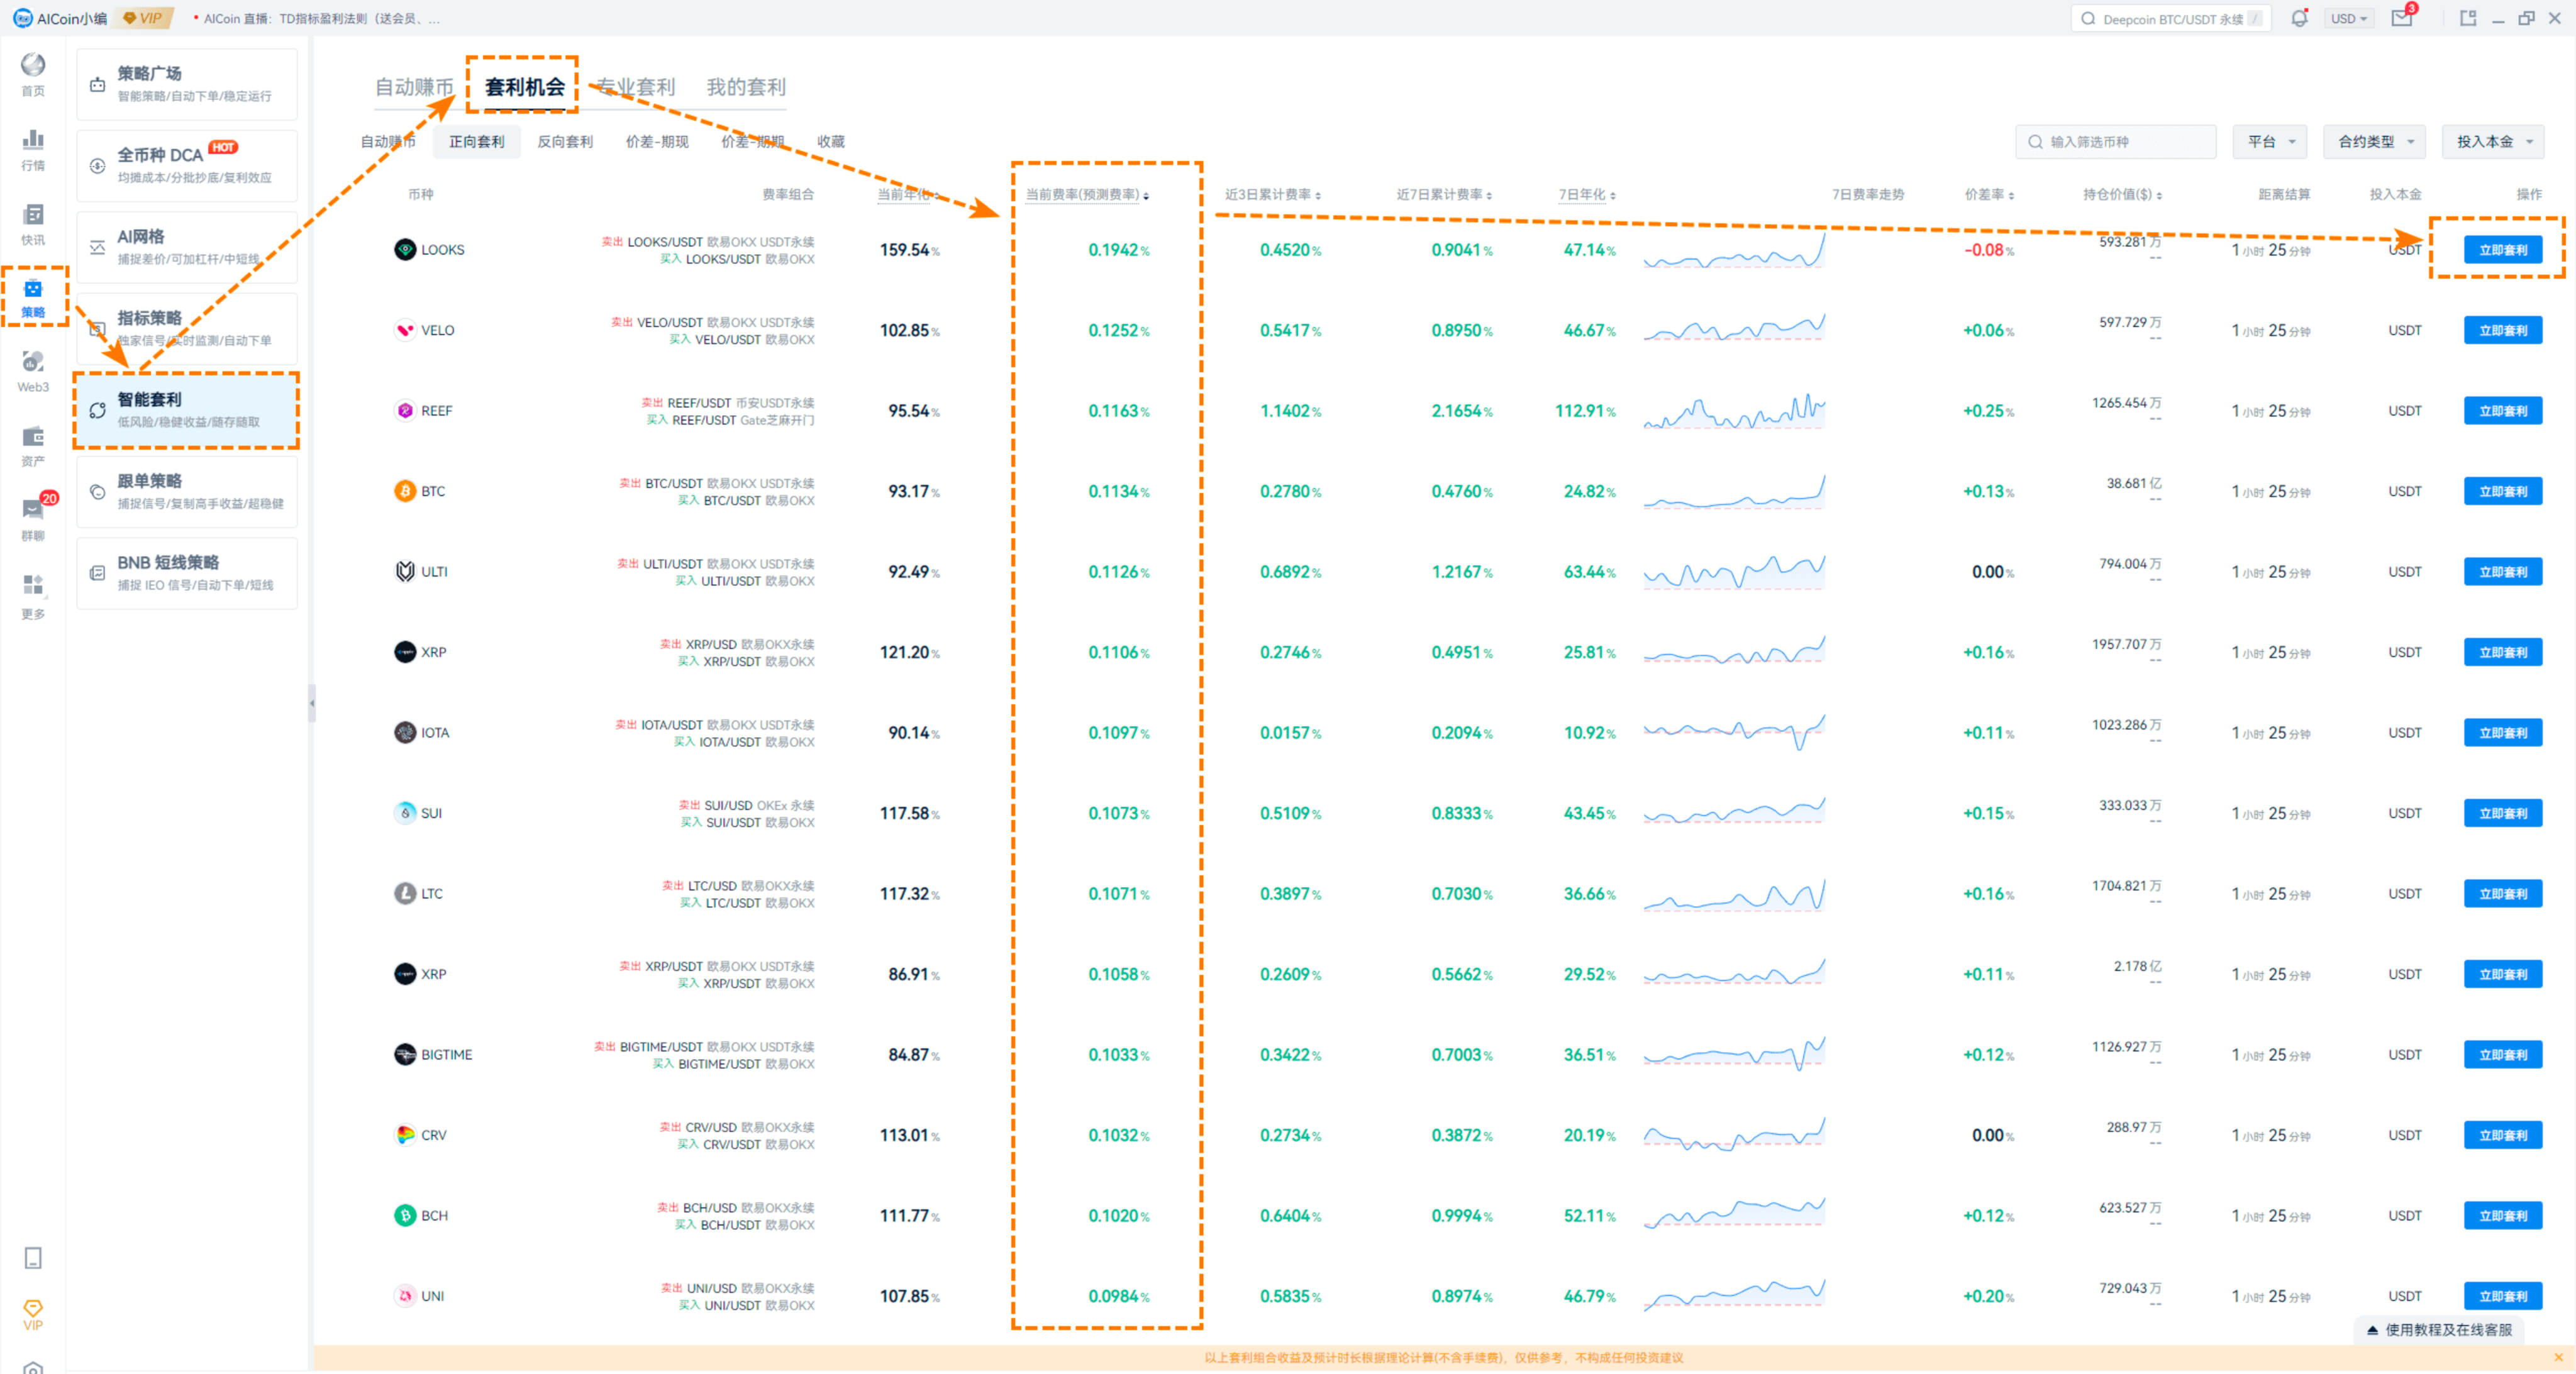This screenshot has height=1374, width=2576.
Task: Switch to 专业套利 tab
Action: [637, 87]
